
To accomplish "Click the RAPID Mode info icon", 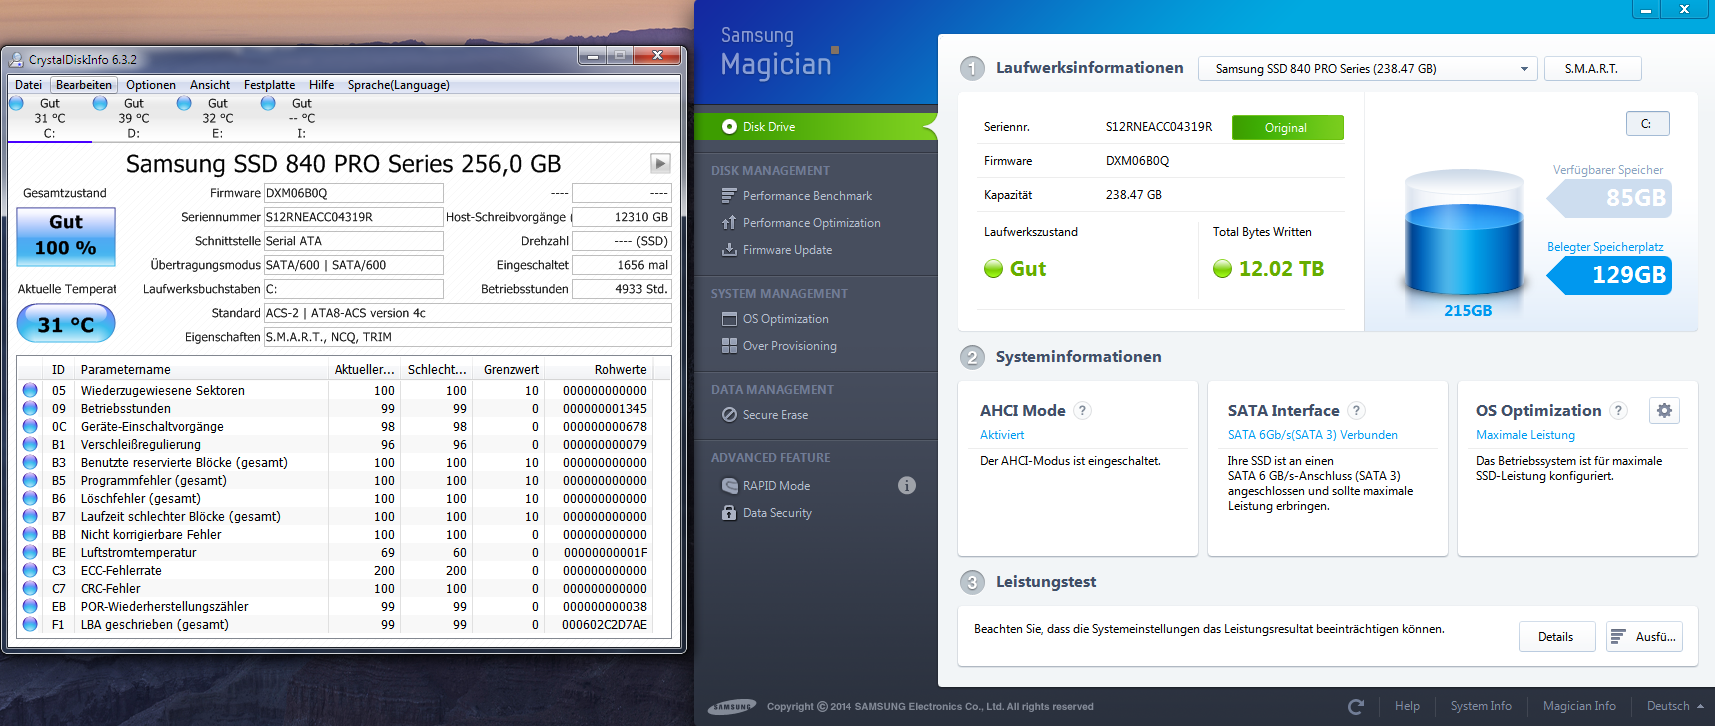I will [x=907, y=486].
